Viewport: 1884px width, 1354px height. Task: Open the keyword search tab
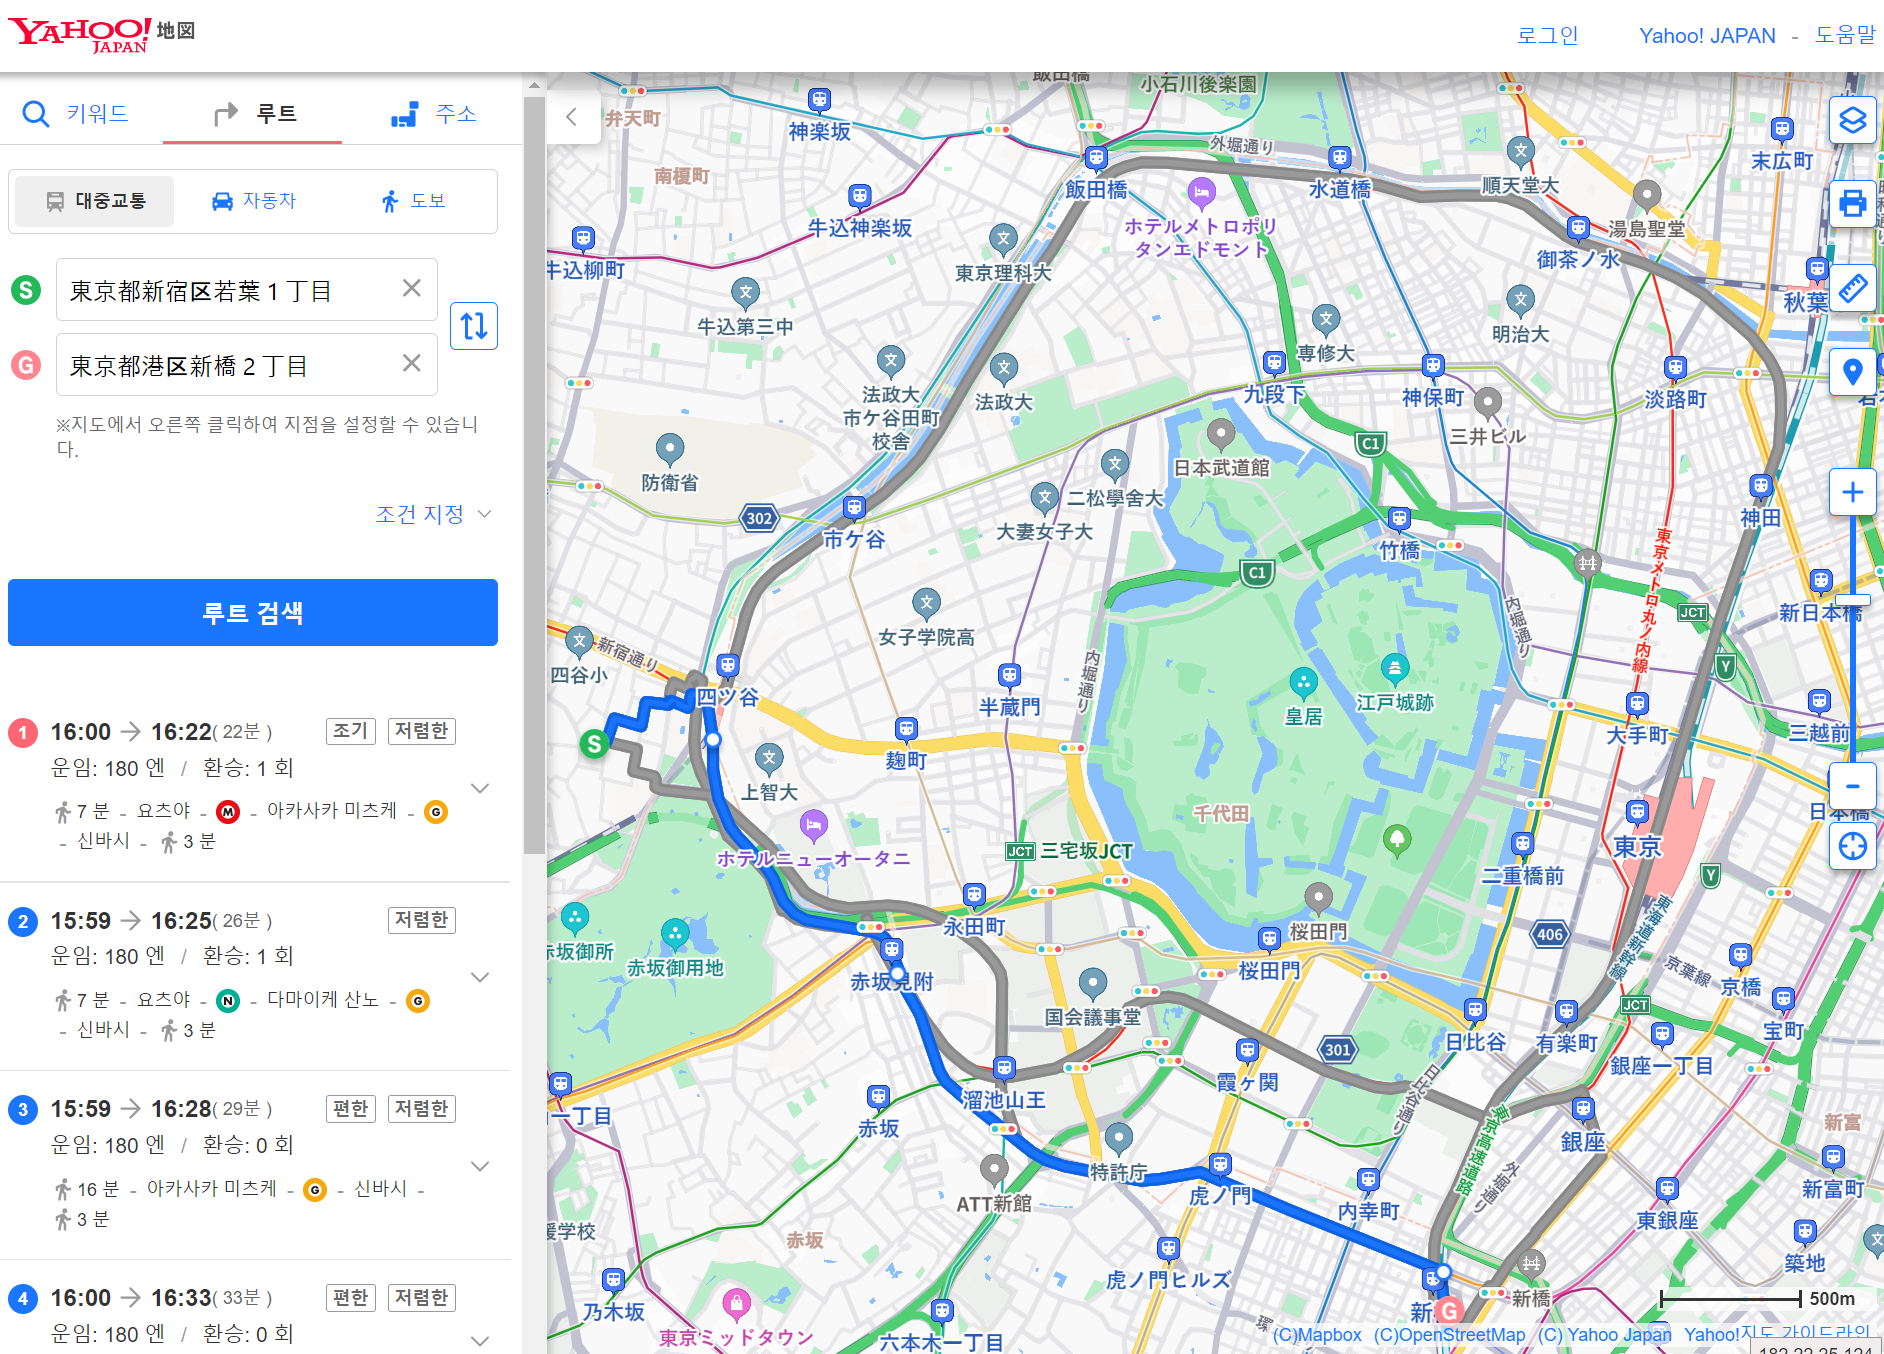[x=76, y=114]
